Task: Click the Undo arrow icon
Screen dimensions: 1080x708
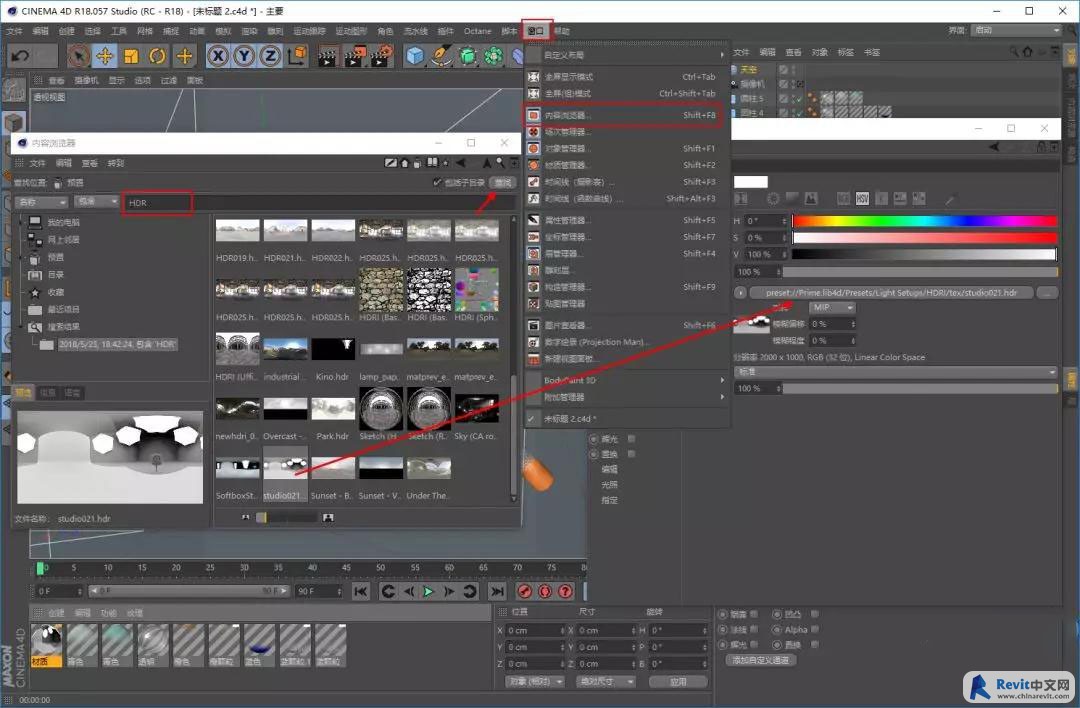Action: tap(20, 55)
